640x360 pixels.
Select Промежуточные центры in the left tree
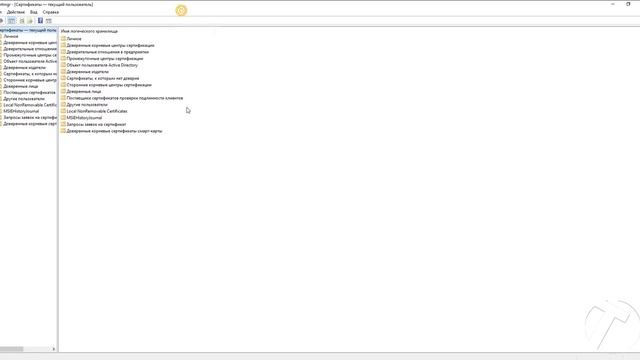click(x=30, y=55)
